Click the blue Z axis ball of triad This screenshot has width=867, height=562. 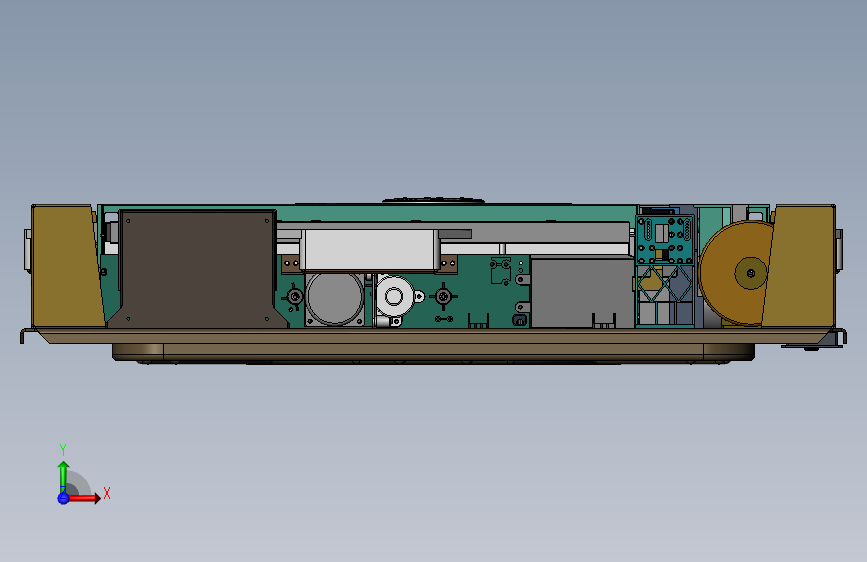point(63,498)
